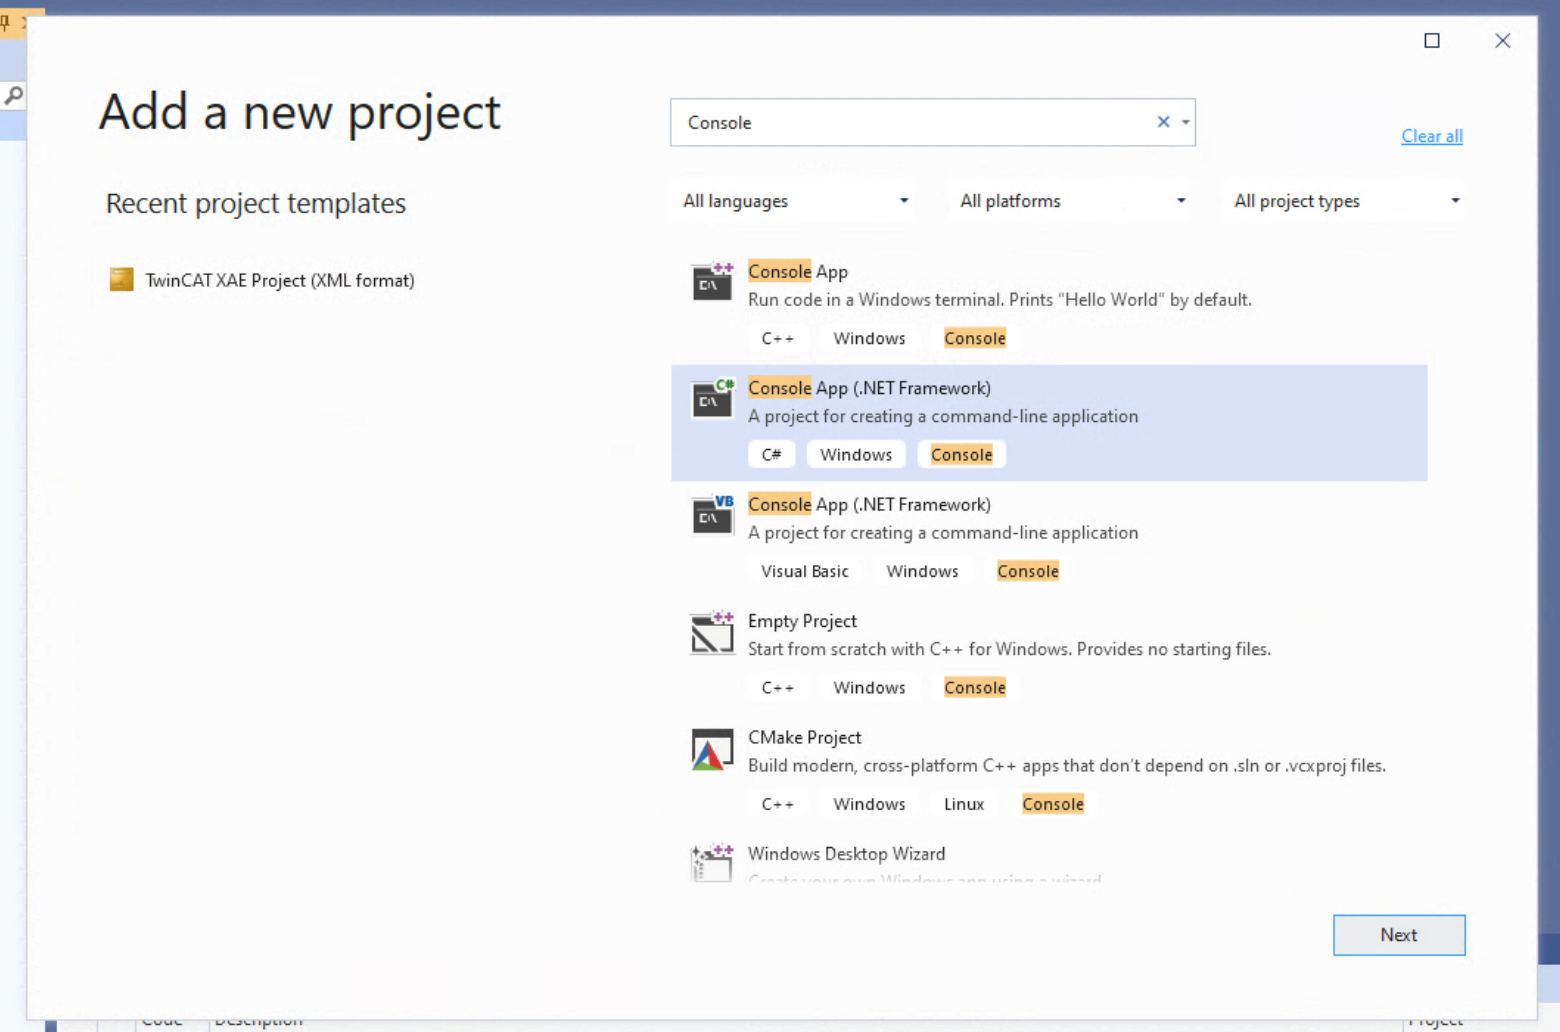Click the TwinCAT XAE Project icon
The image size is (1560, 1032).
point(121,280)
